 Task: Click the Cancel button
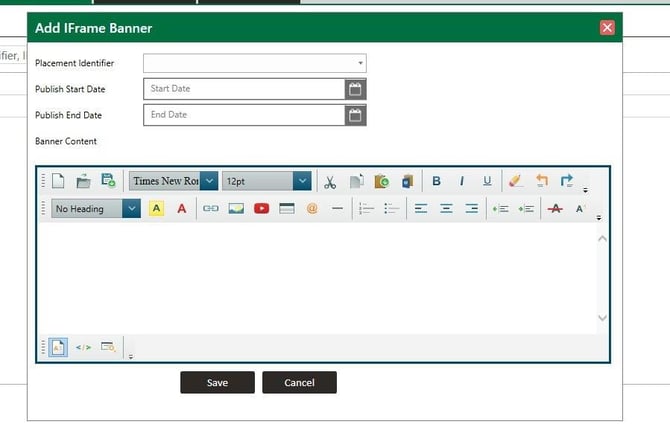[299, 382]
